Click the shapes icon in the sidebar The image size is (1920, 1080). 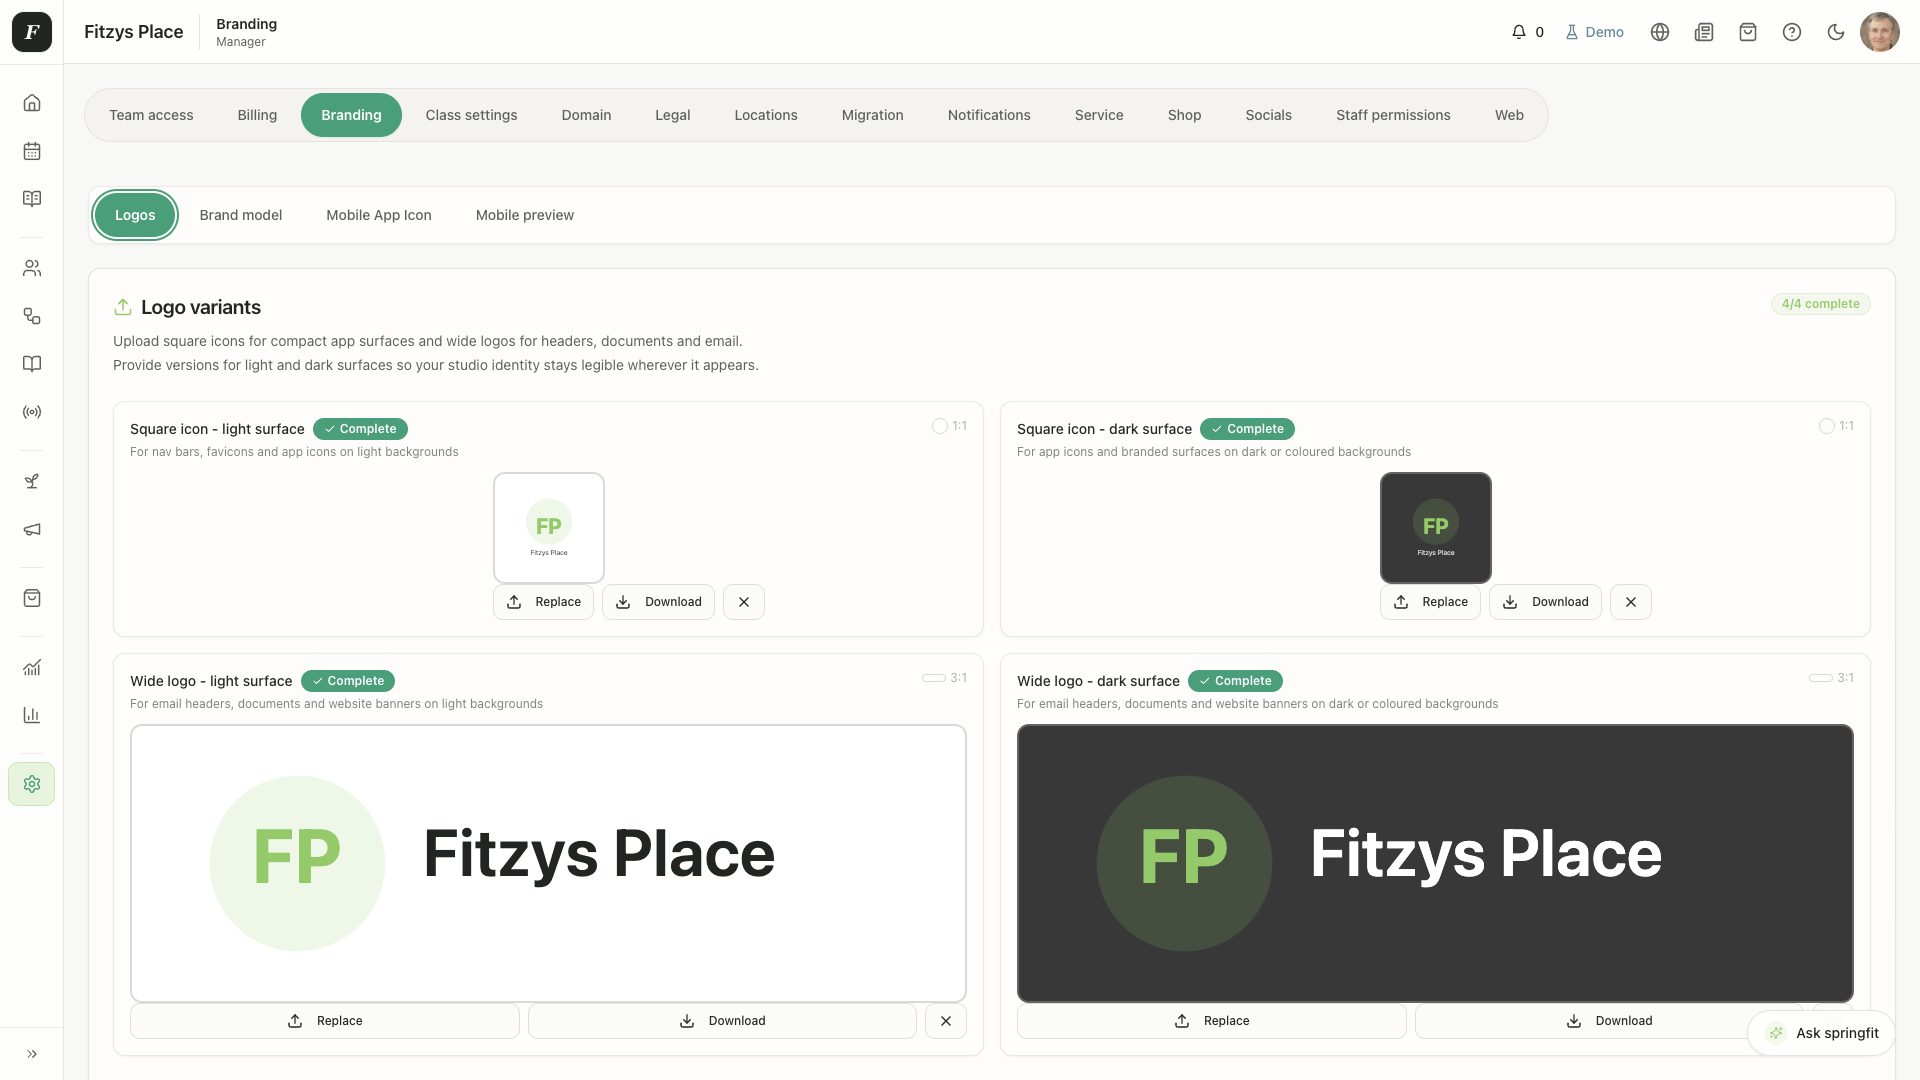click(32, 316)
